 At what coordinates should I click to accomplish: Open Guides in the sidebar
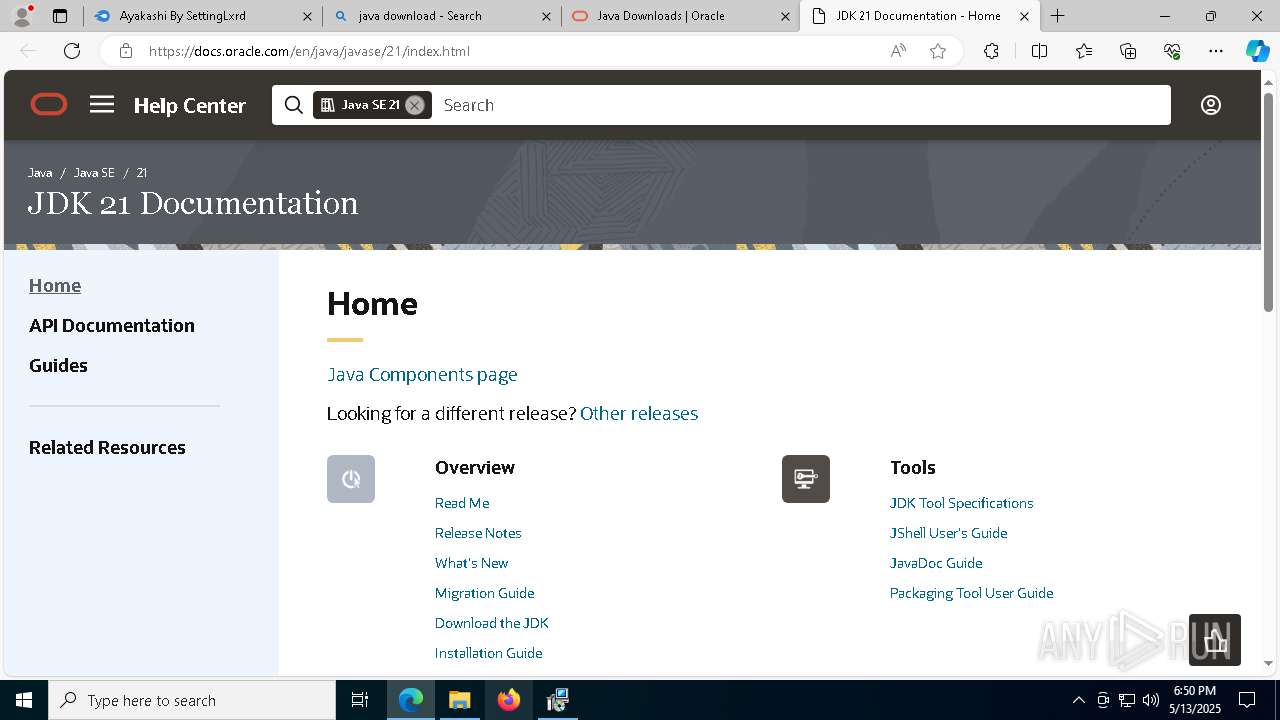coord(58,365)
